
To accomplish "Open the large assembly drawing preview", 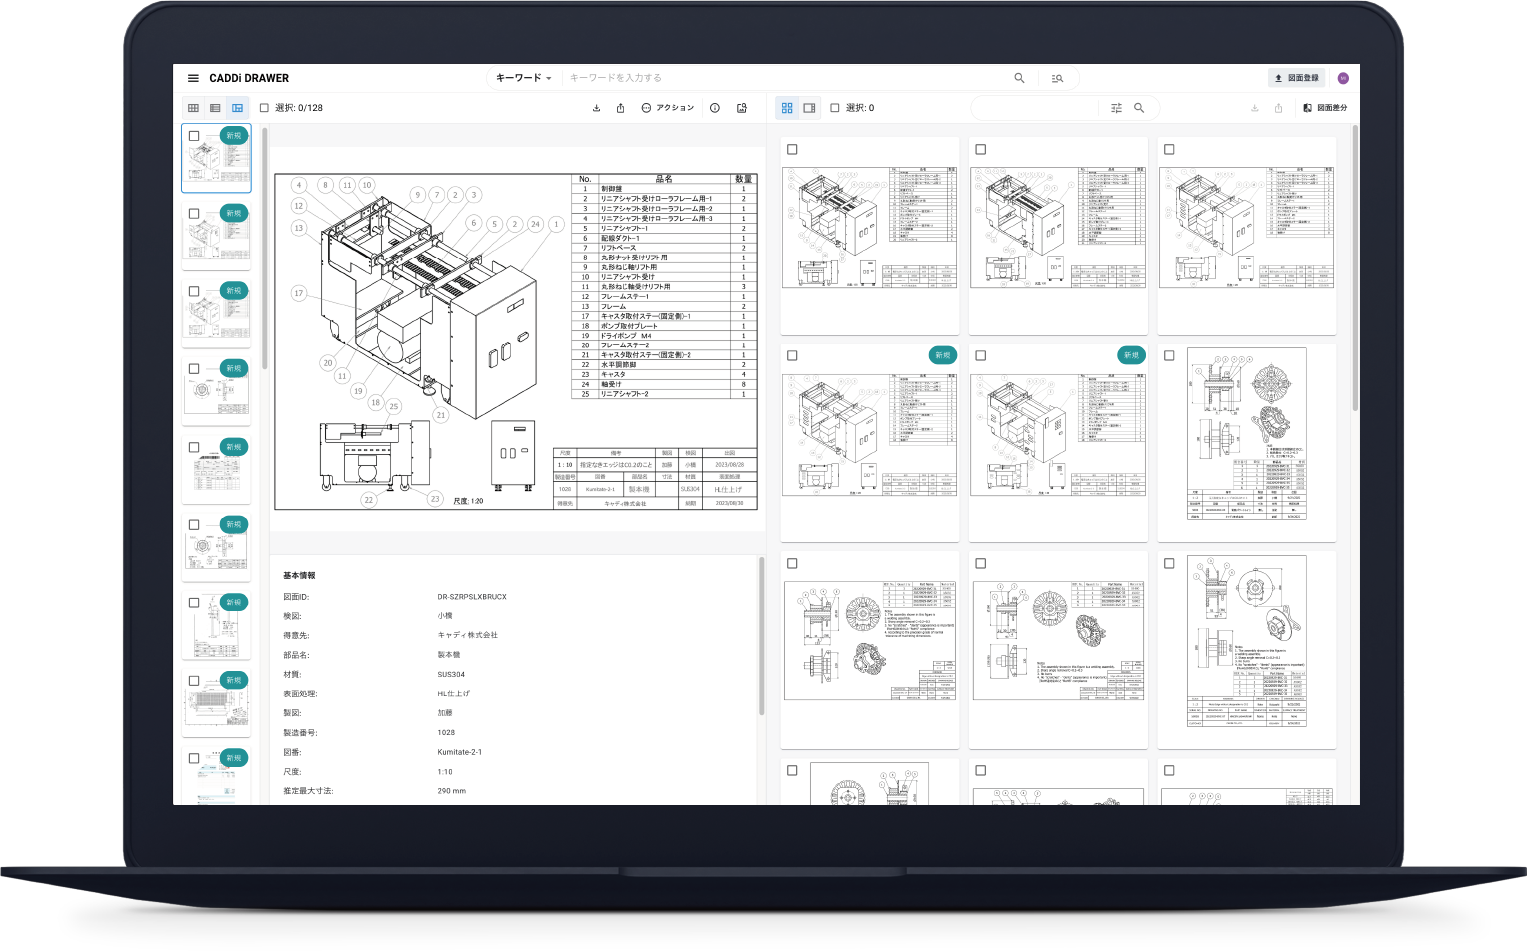I will click(515, 341).
